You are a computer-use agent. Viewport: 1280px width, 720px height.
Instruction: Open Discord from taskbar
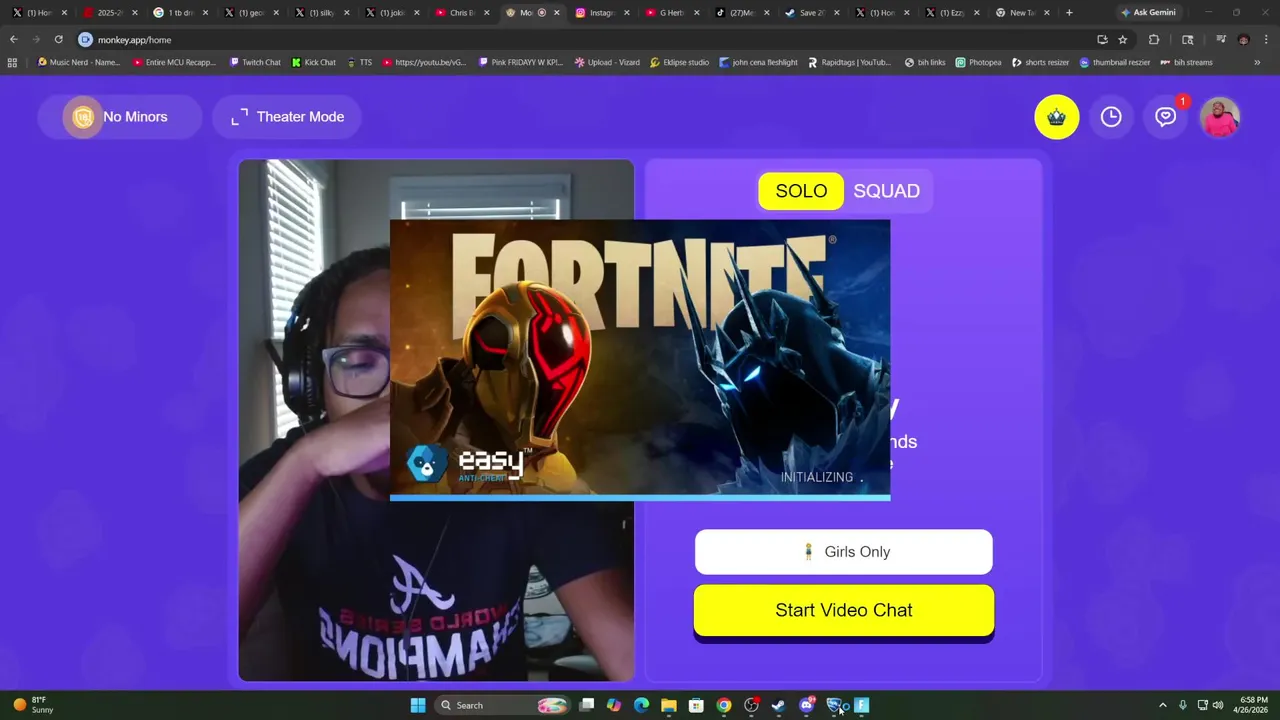coord(806,705)
